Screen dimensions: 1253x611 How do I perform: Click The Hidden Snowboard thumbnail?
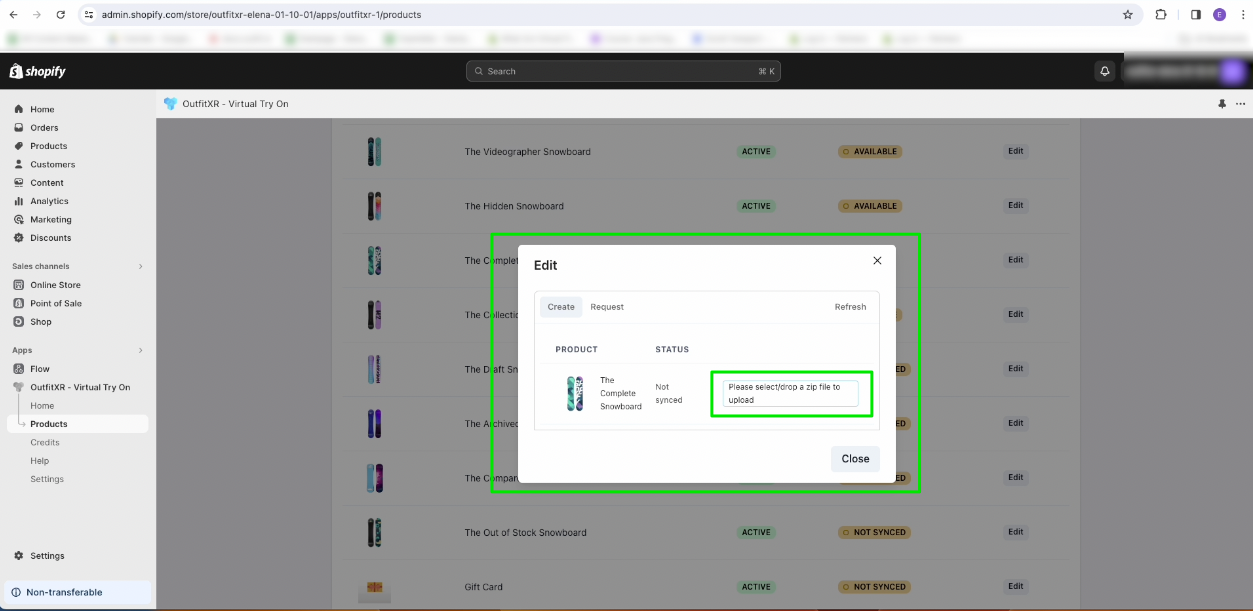point(374,206)
